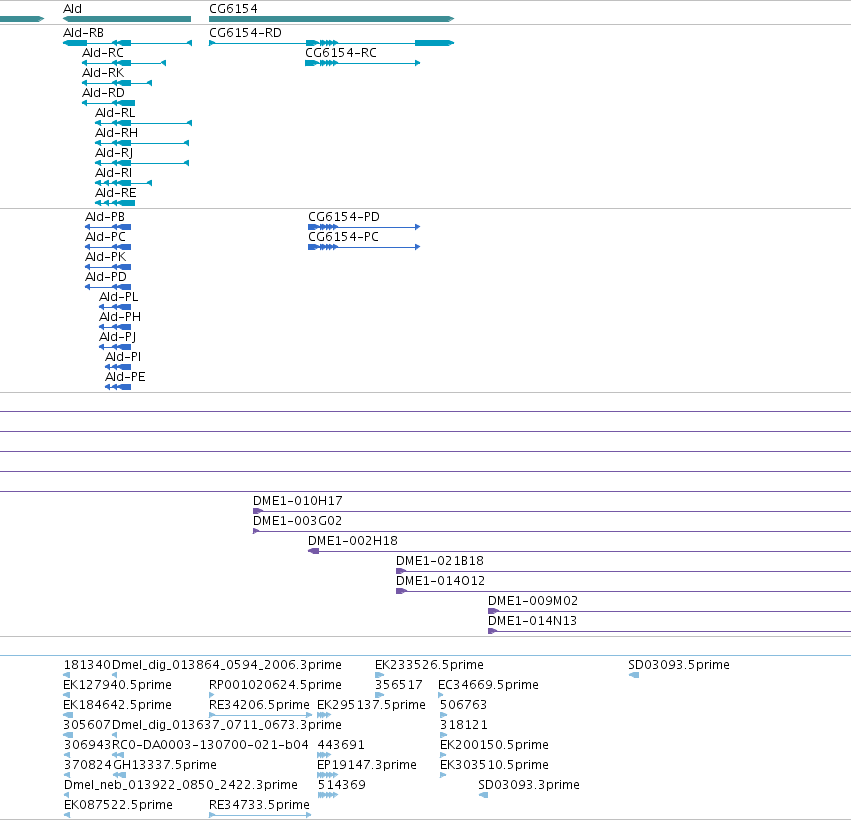Image resolution: width=851 pixels, height=820 pixels.
Task: Select the RC0-DA0003-130700-021-b04 label
Action: [210, 745]
